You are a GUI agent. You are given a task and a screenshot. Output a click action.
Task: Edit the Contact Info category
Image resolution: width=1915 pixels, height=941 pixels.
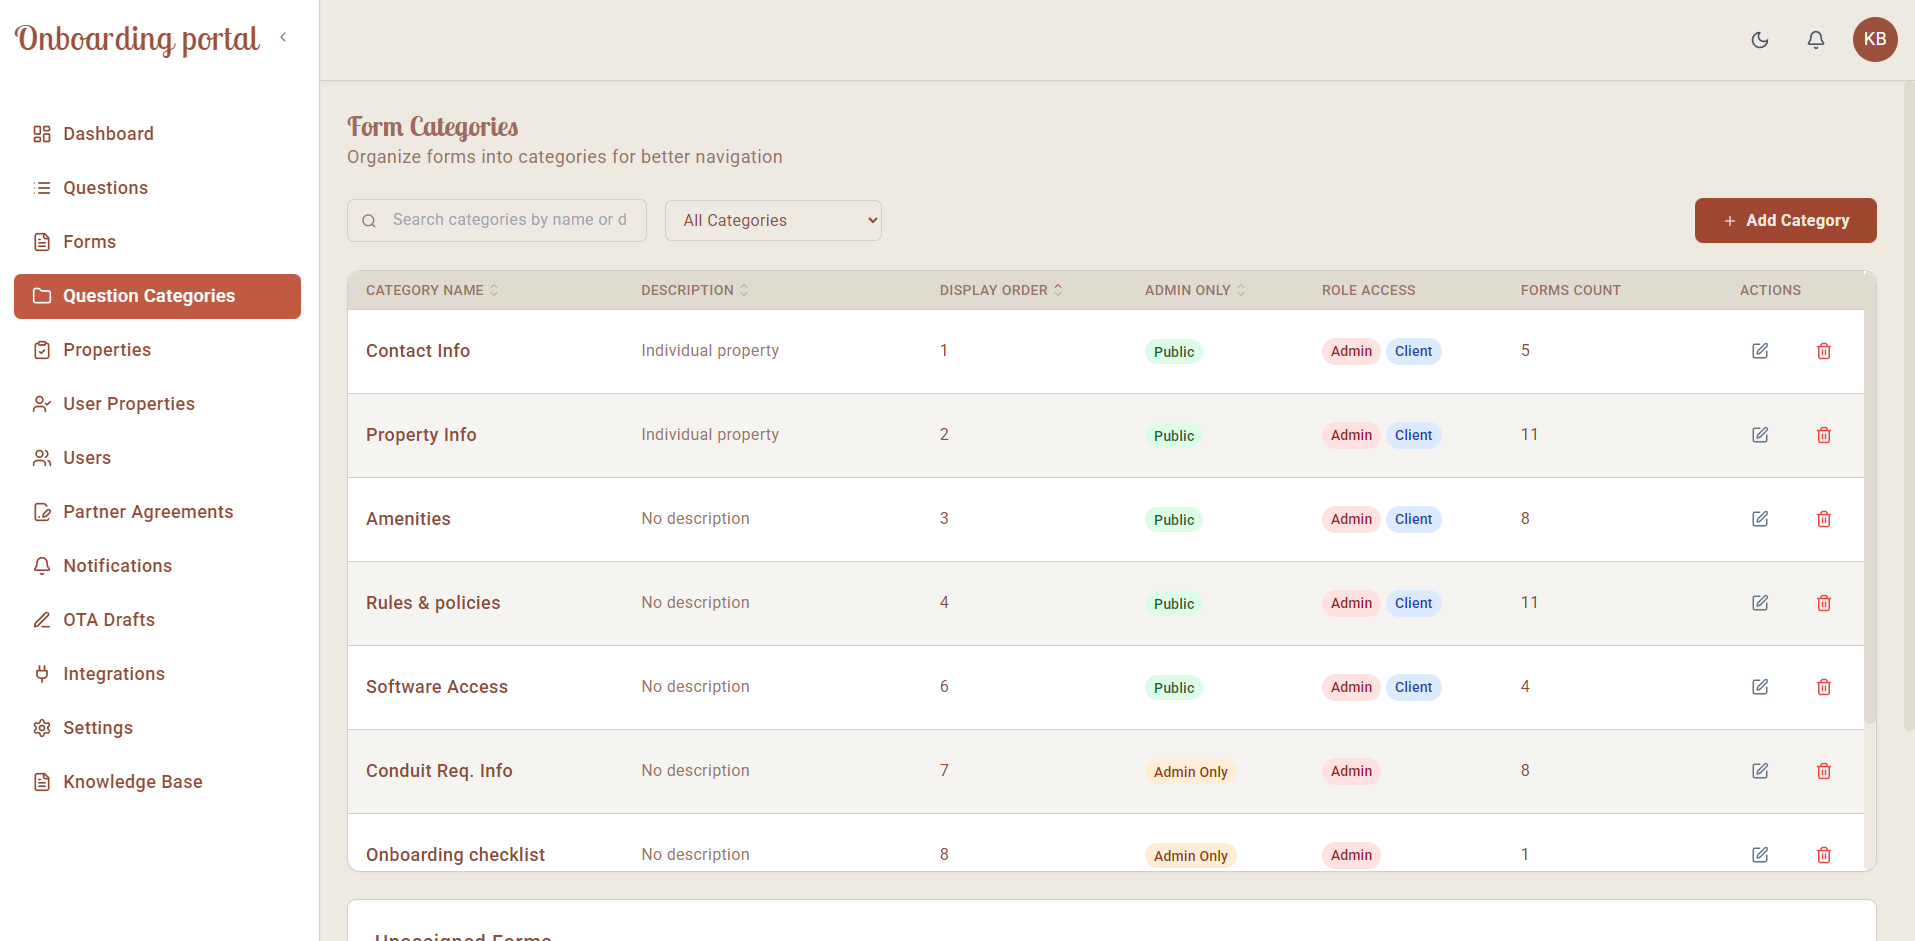click(x=1760, y=351)
